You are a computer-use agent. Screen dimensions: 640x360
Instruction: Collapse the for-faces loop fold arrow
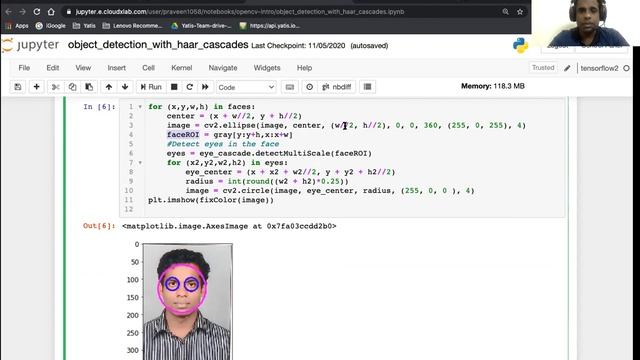point(140,107)
